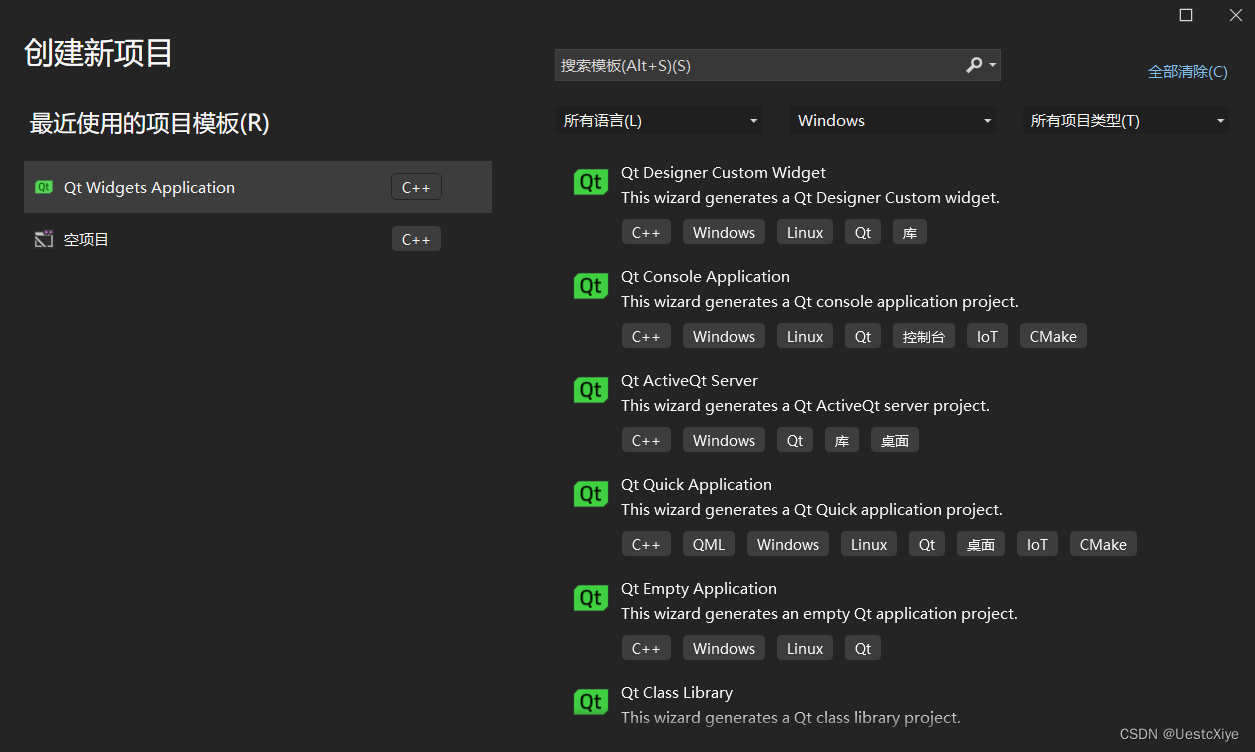Click Qt icon of Qt Console Application
Viewport: 1255px width, 752px height.
coord(590,286)
